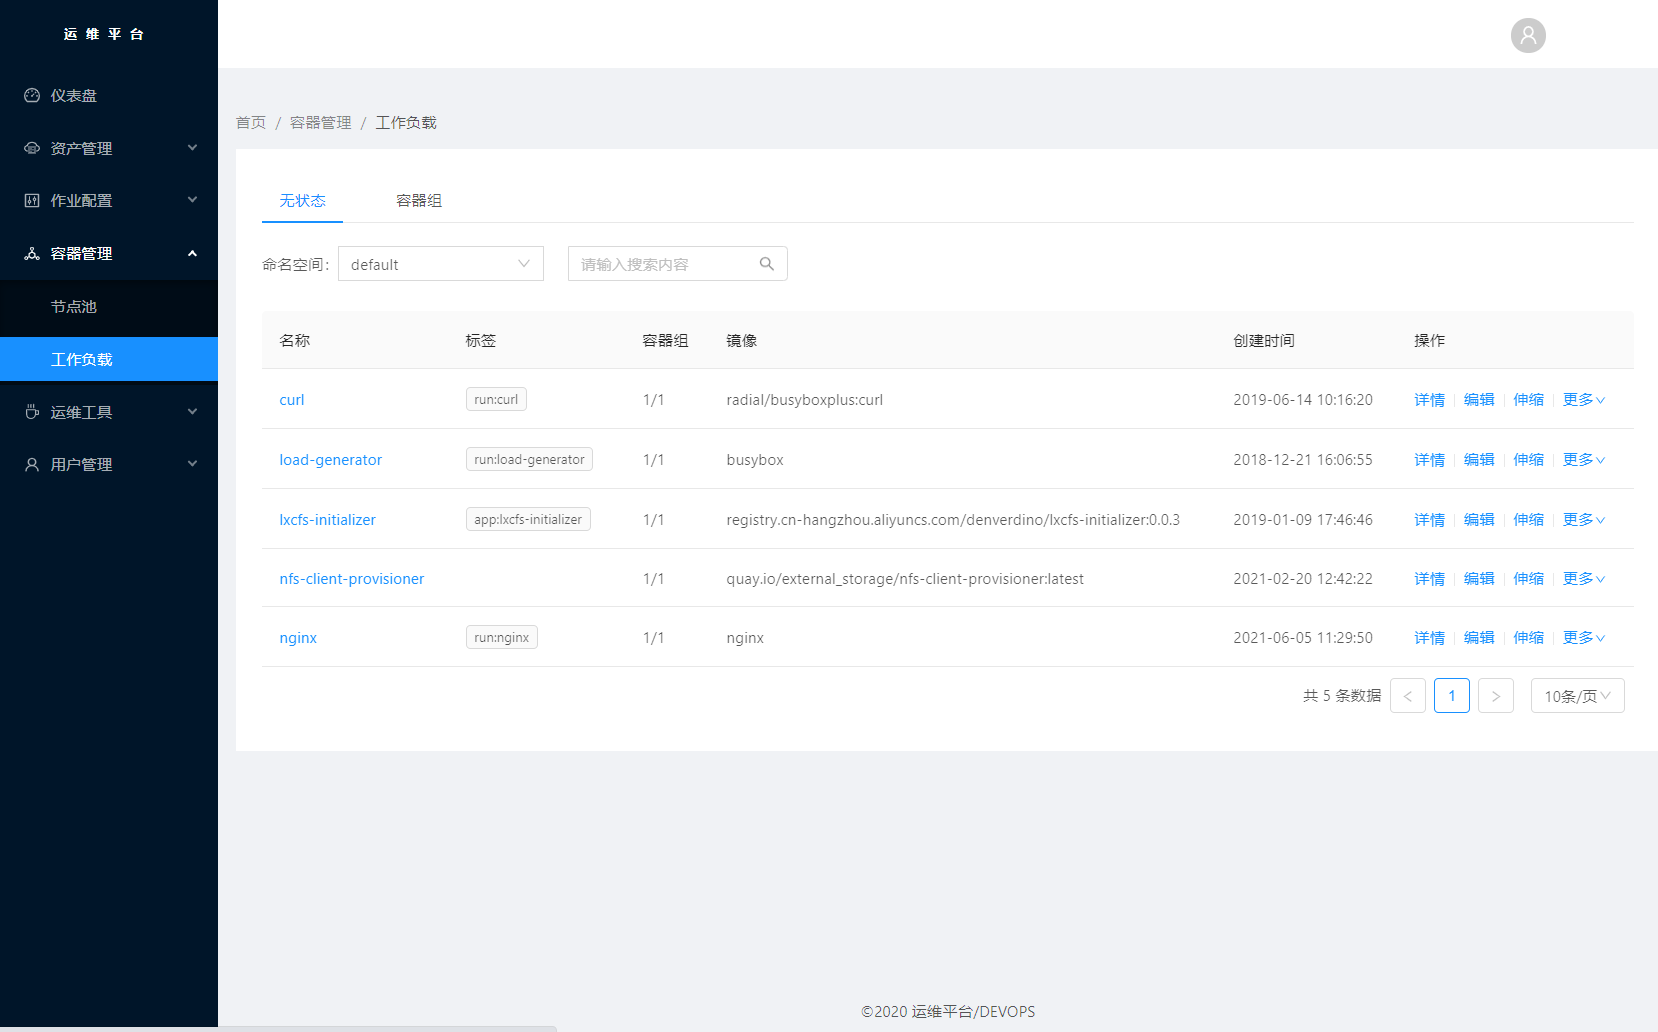Viewport: 1658px width, 1032px height.
Task: Click 伸缩 for the curl row
Action: (x=1529, y=400)
